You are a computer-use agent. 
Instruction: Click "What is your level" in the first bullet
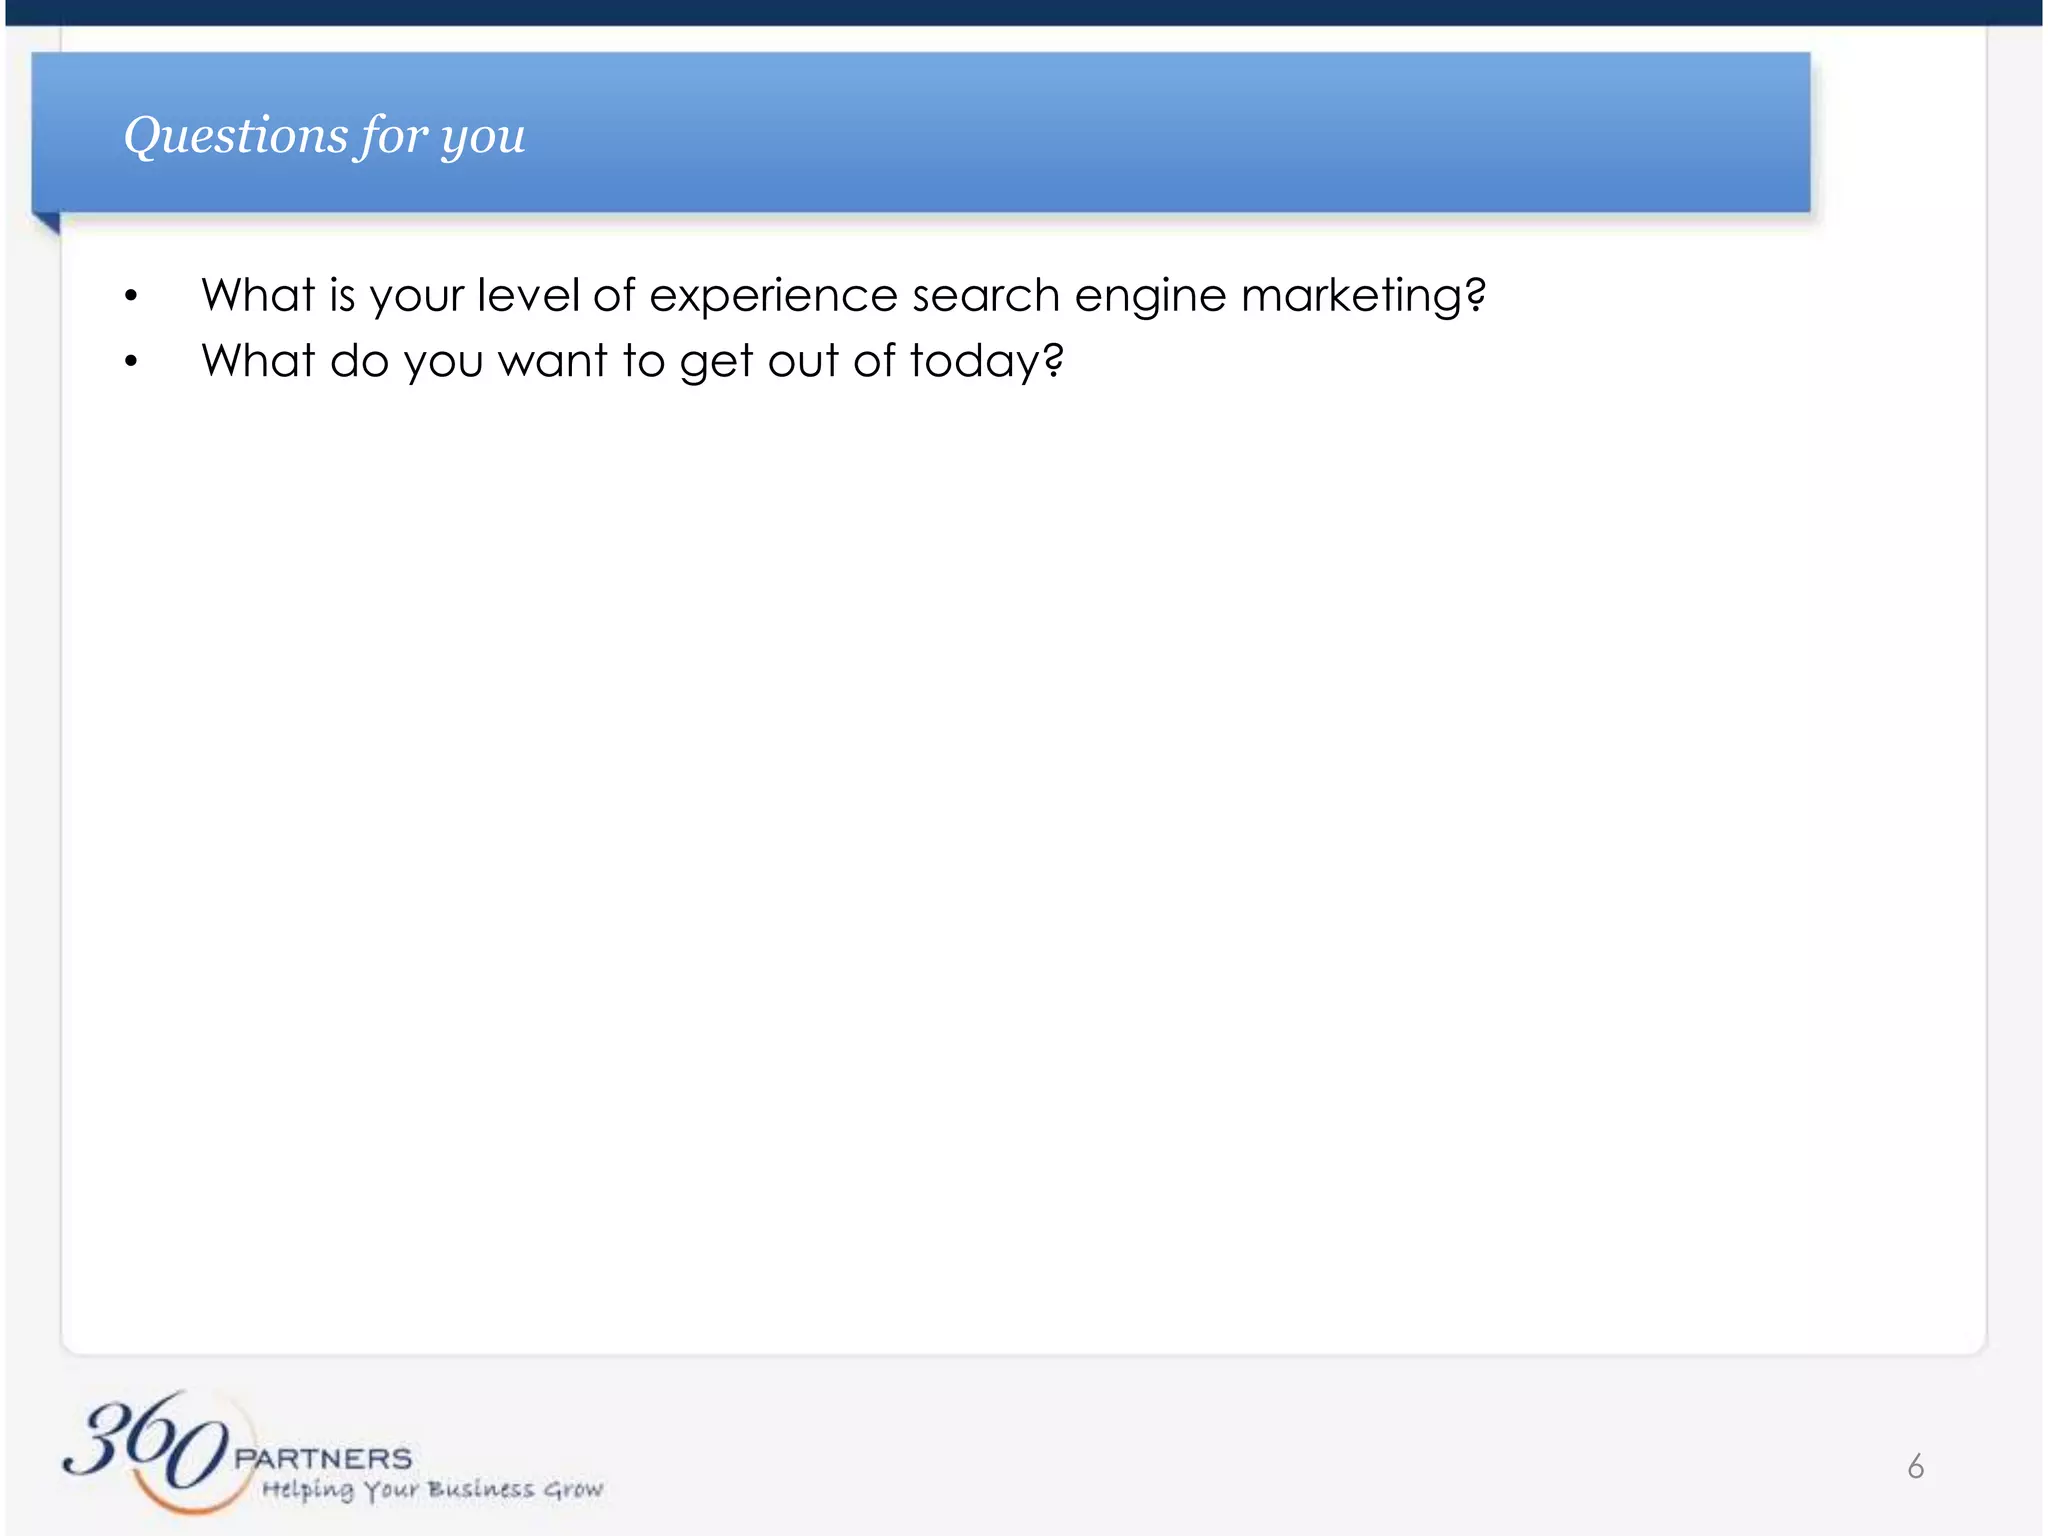tap(390, 296)
